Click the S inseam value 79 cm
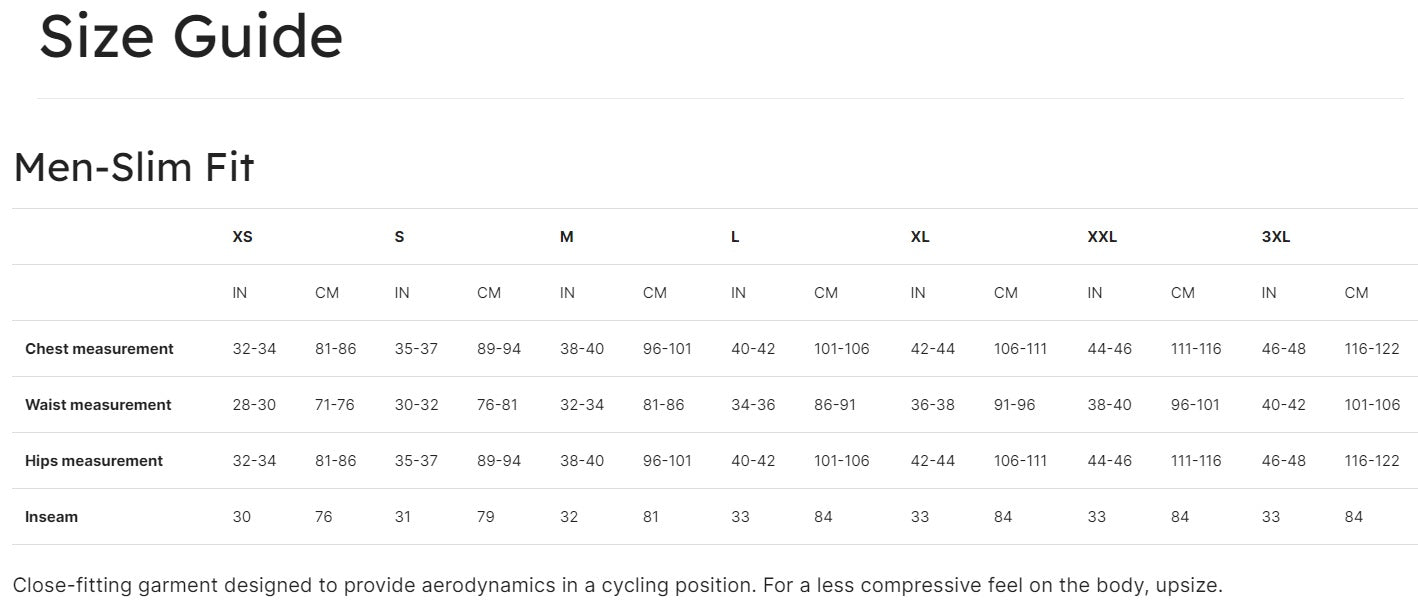The image size is (1418, 614). (x=487, y=517)
